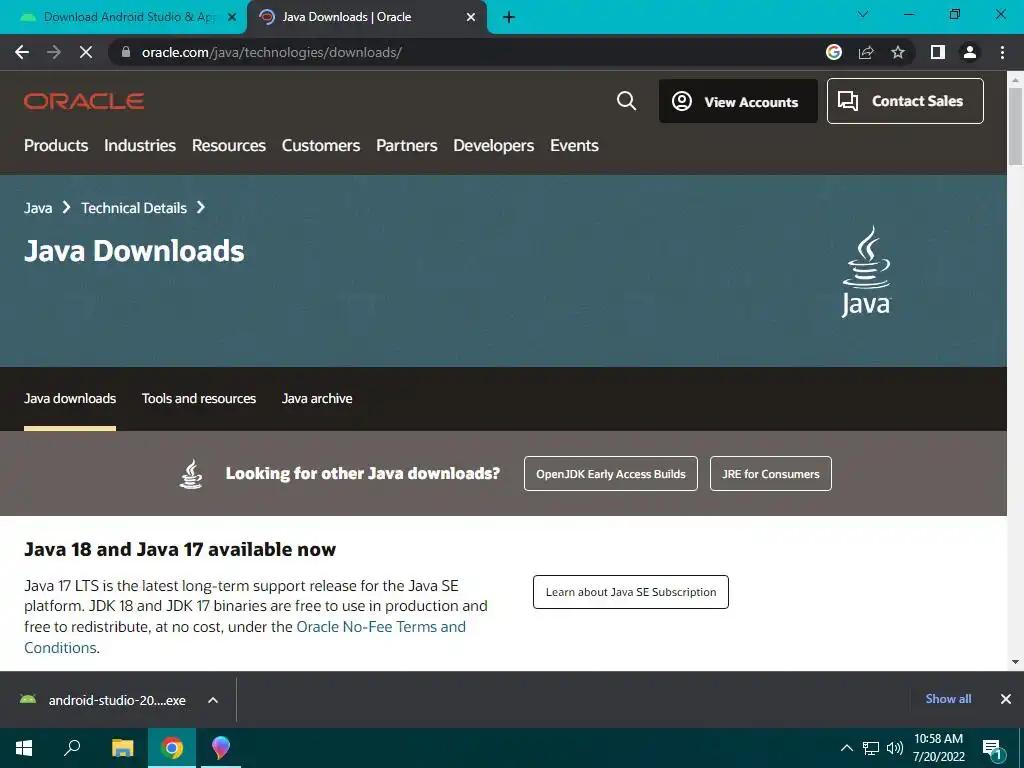
Task: Open the Chrome profile avatar icon
Action: (970, 52)
